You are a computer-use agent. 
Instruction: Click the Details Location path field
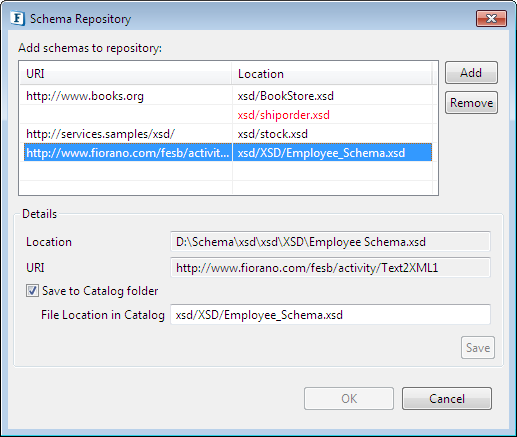pos(330,242)
